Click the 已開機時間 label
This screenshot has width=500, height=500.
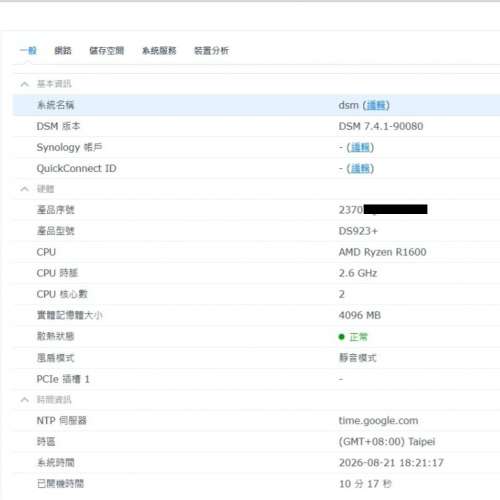pos(60,484)
